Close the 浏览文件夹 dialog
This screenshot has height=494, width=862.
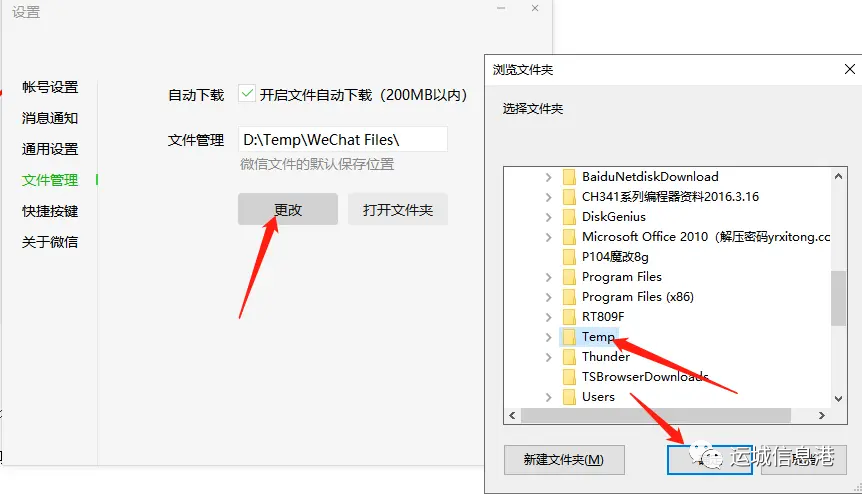tap(849, 69)
